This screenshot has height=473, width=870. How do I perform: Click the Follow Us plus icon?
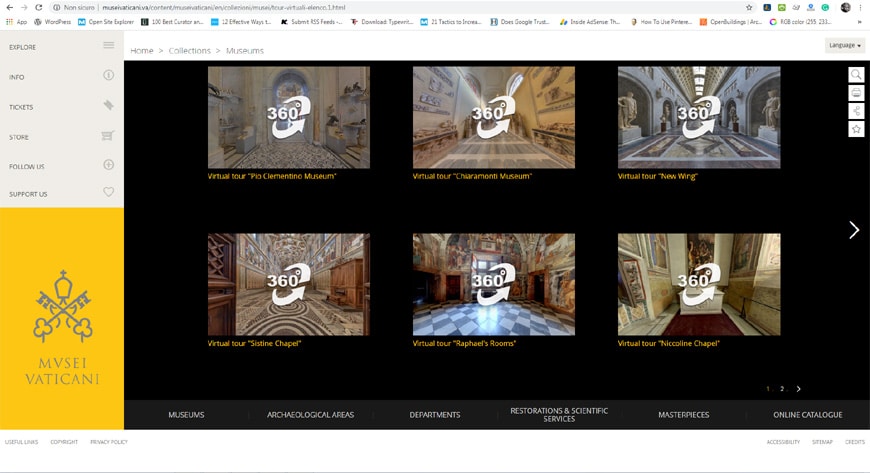(109, 164)
